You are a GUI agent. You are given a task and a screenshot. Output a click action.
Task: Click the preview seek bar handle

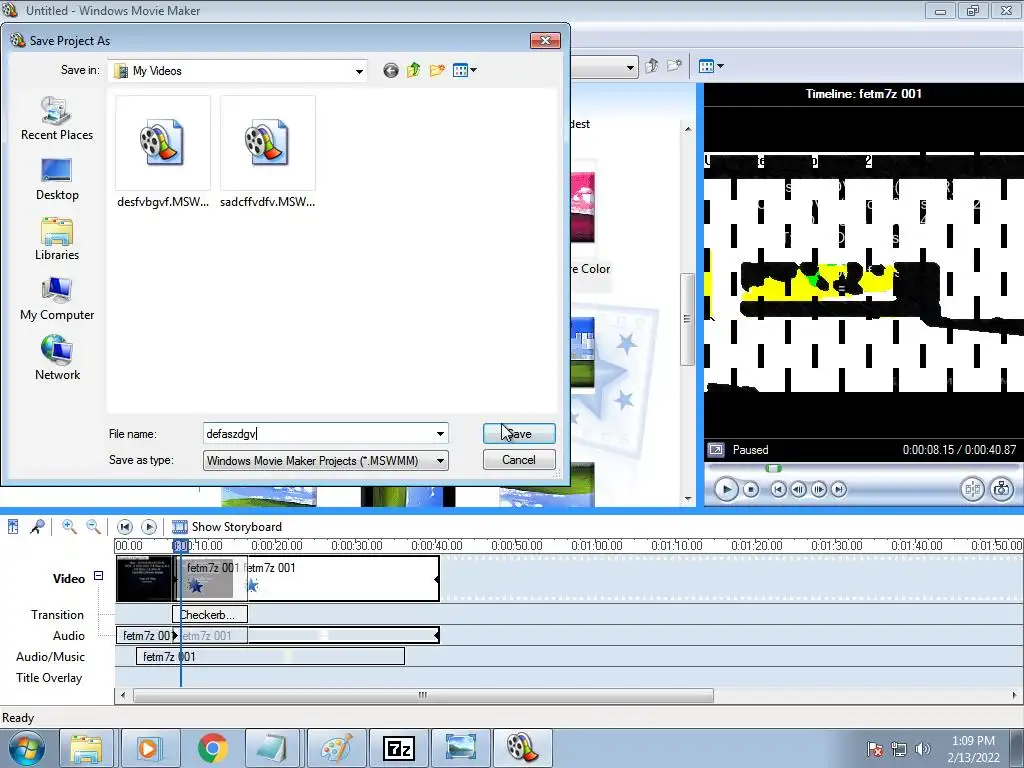coord(773,468)
